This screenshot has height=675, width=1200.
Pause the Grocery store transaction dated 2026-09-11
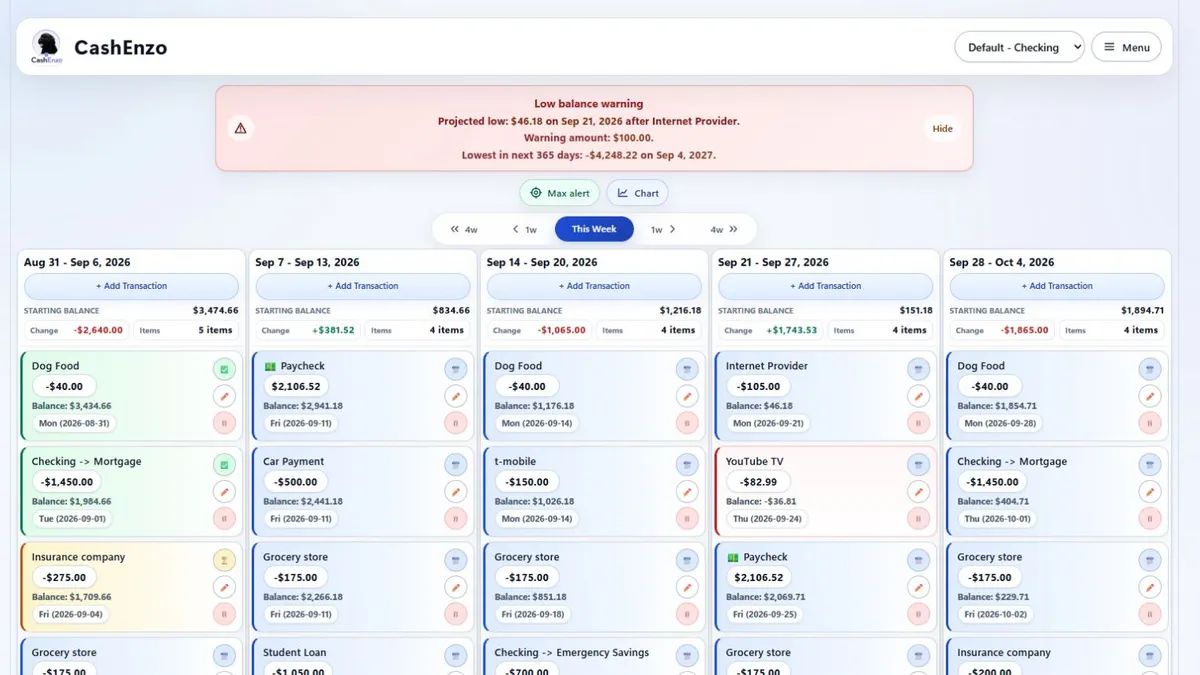tap(456, 614)
